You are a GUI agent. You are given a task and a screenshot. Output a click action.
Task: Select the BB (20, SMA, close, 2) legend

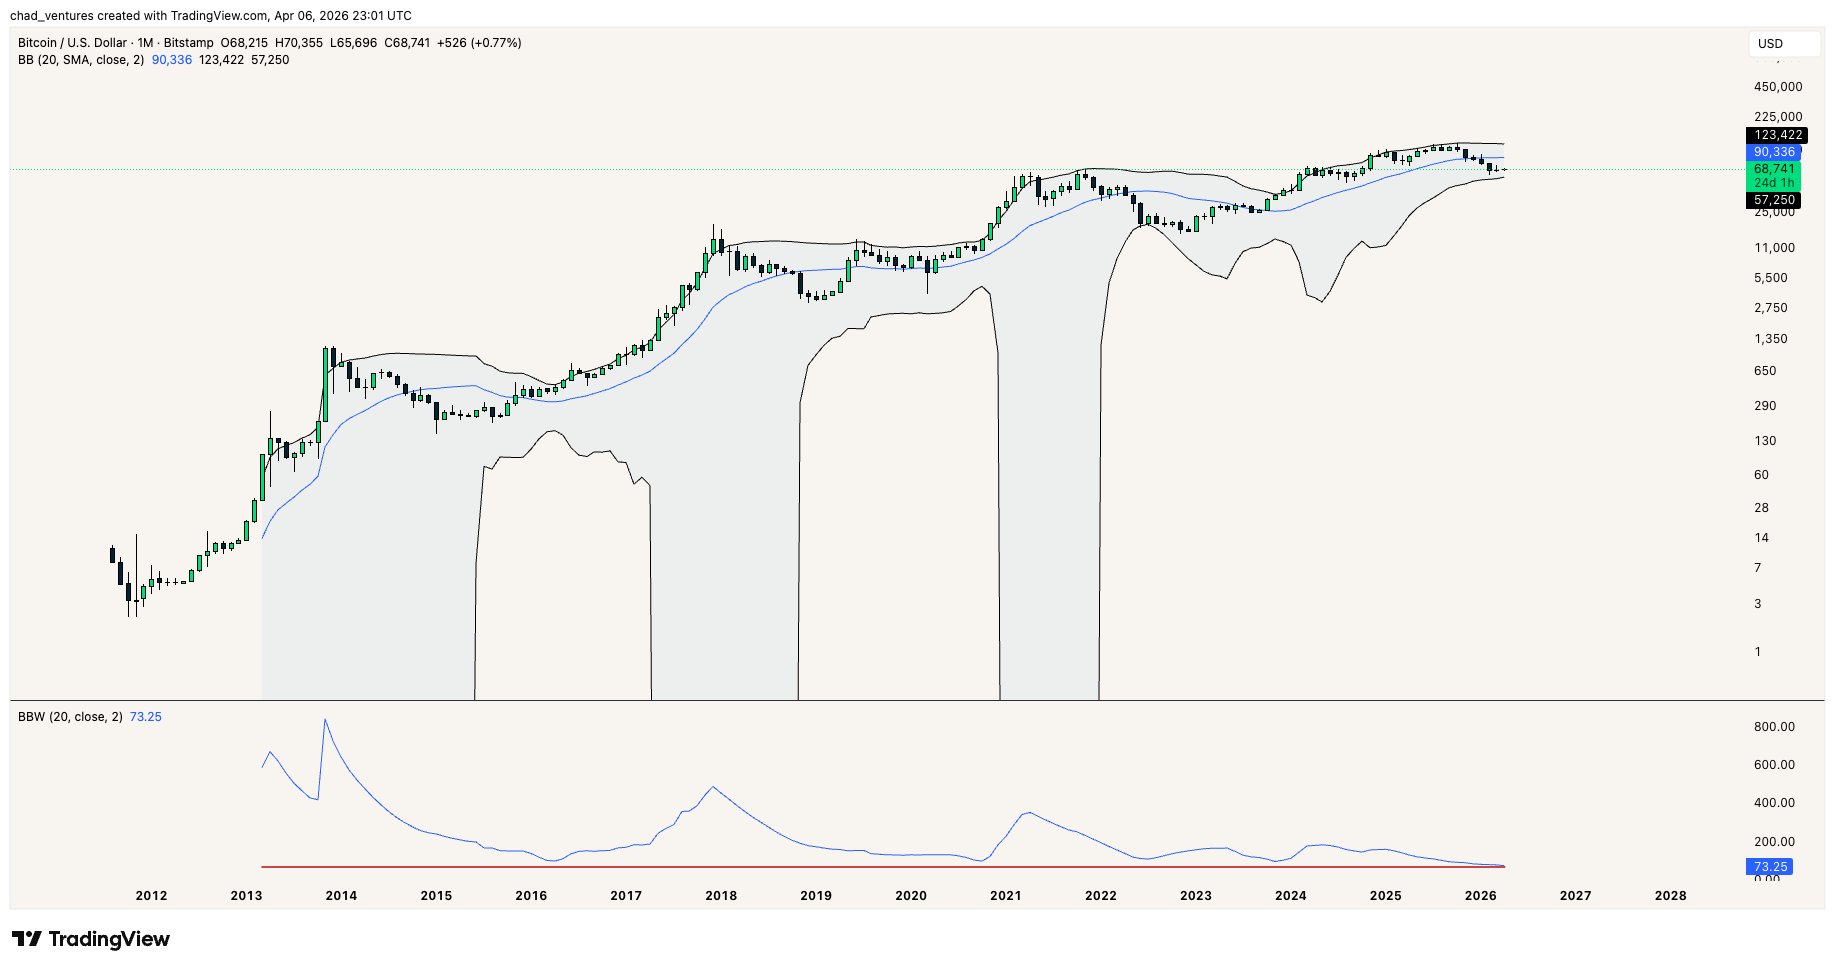(x=81, y=60)
